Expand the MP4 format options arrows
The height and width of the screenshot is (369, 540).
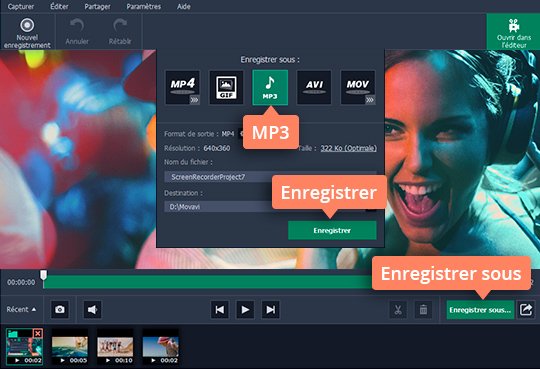pyautogui.click(x=194, y=100)
